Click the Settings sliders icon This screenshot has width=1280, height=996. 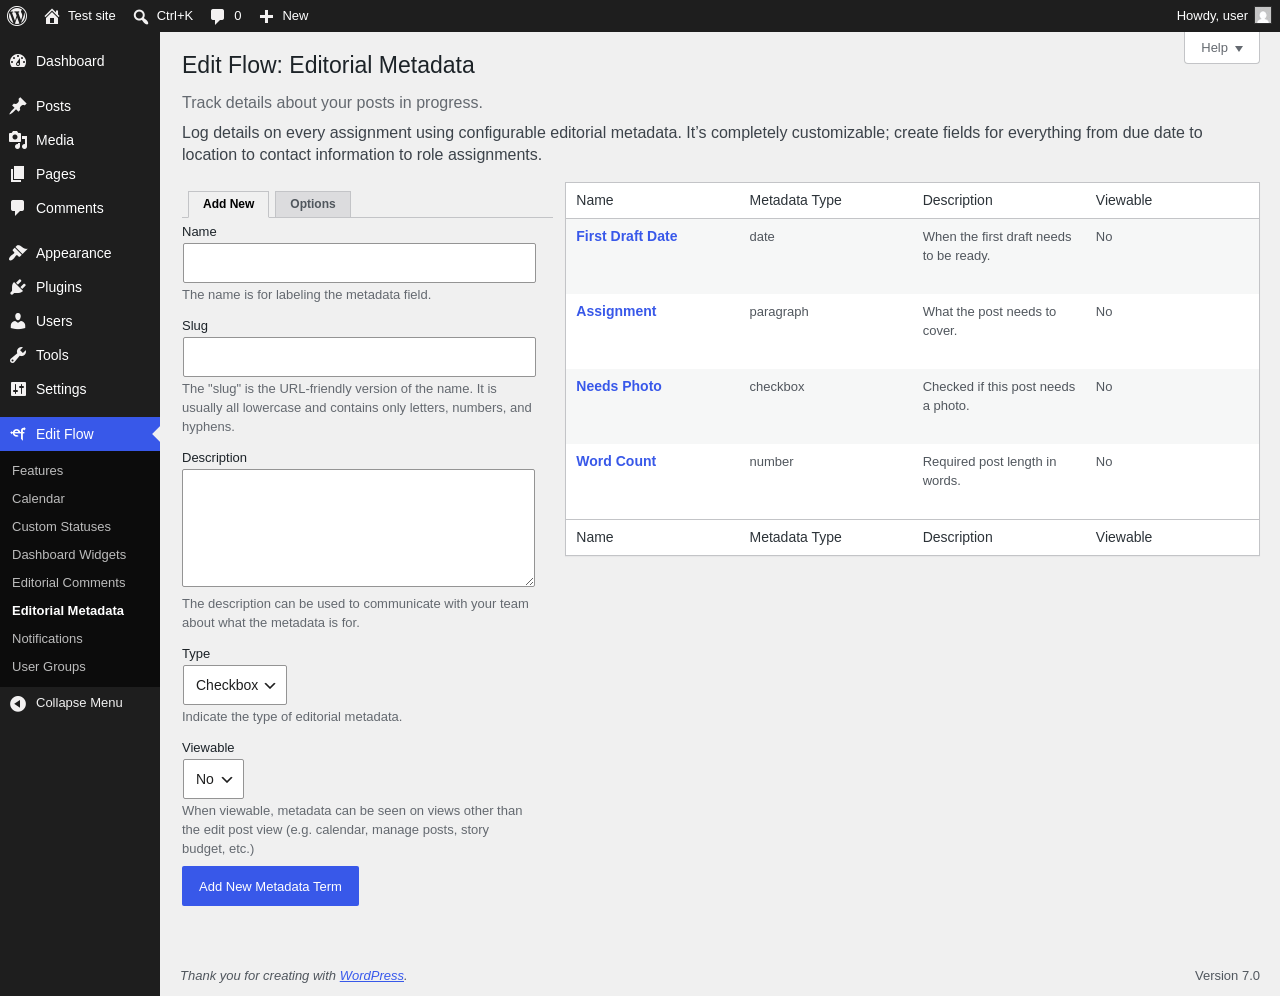tap(18, 389)
